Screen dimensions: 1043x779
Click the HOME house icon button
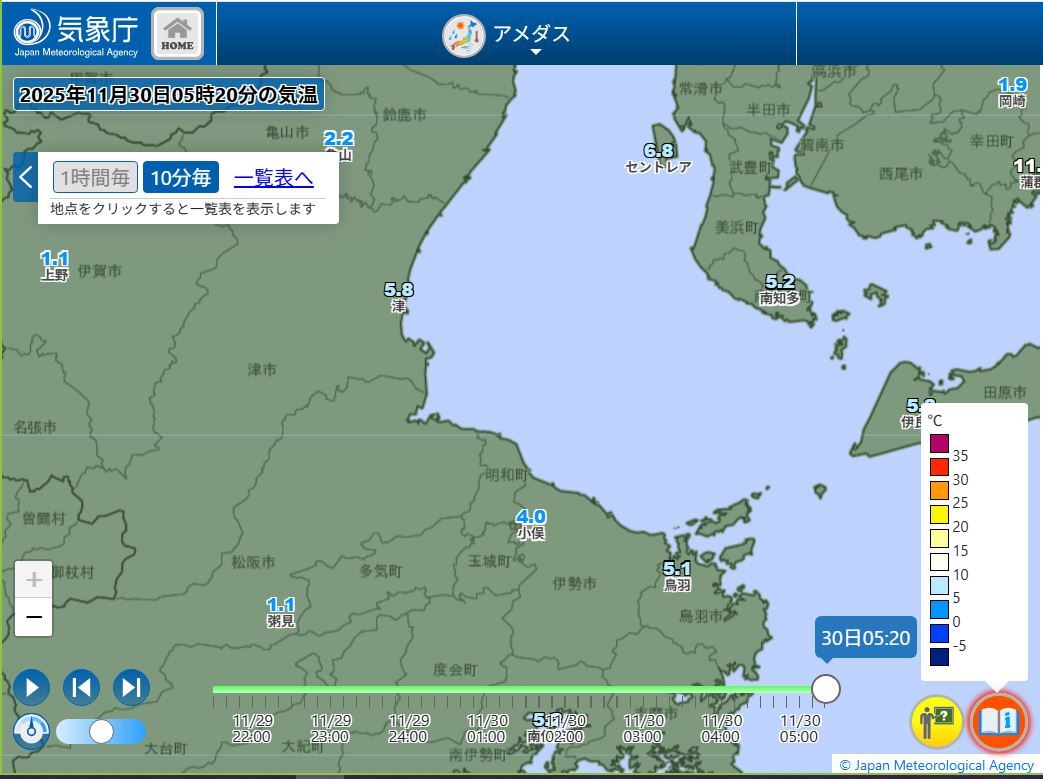[177, 33]
